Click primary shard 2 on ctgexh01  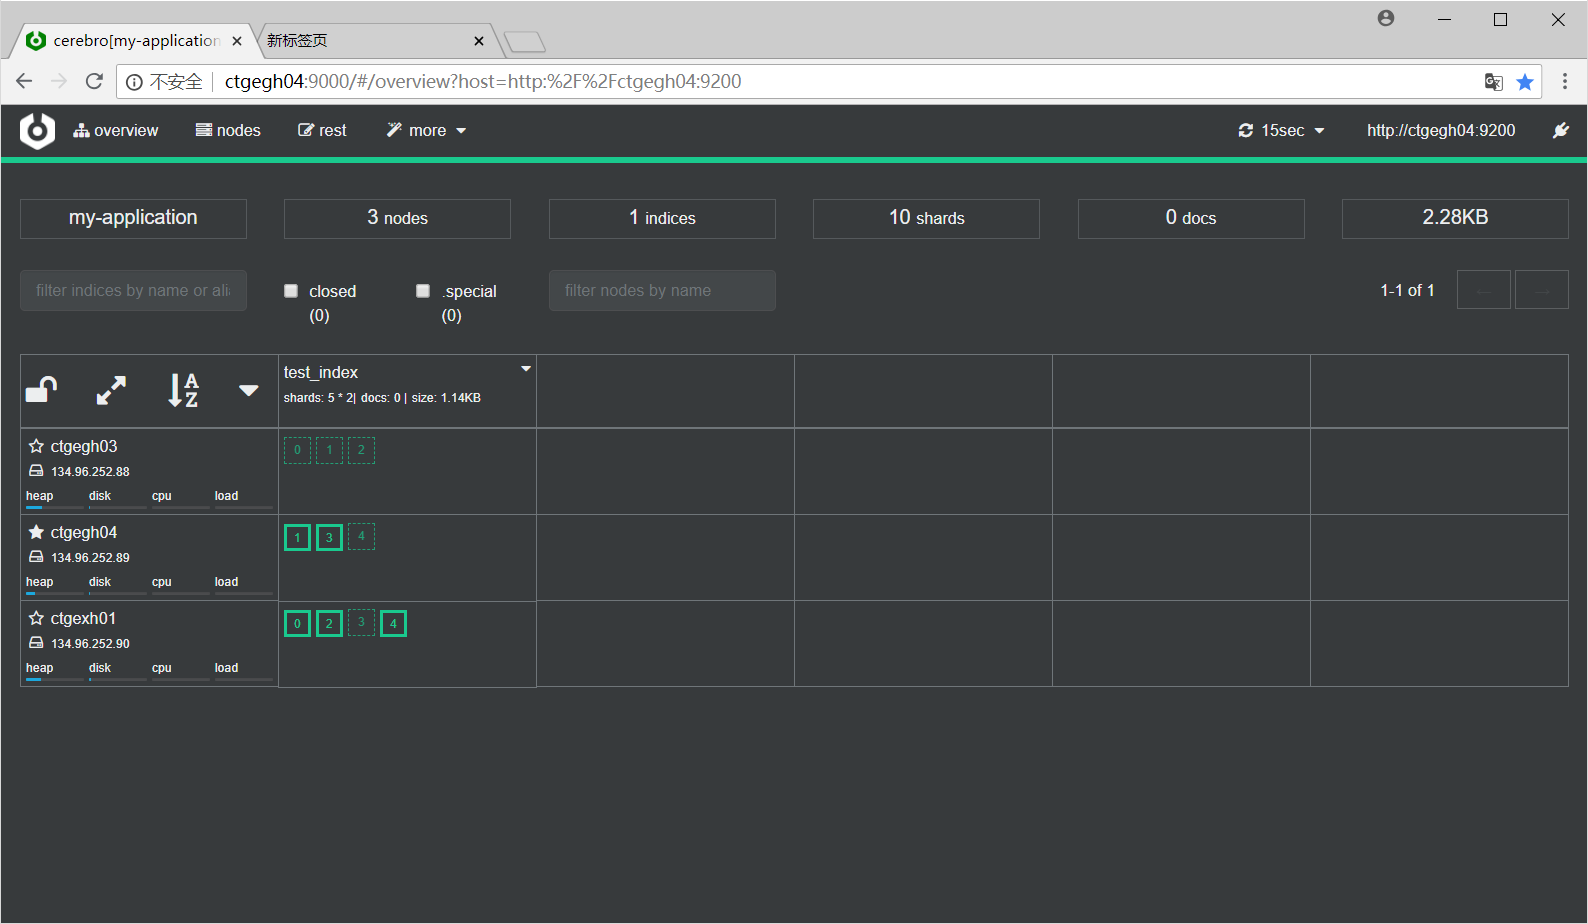pos(329,623)
